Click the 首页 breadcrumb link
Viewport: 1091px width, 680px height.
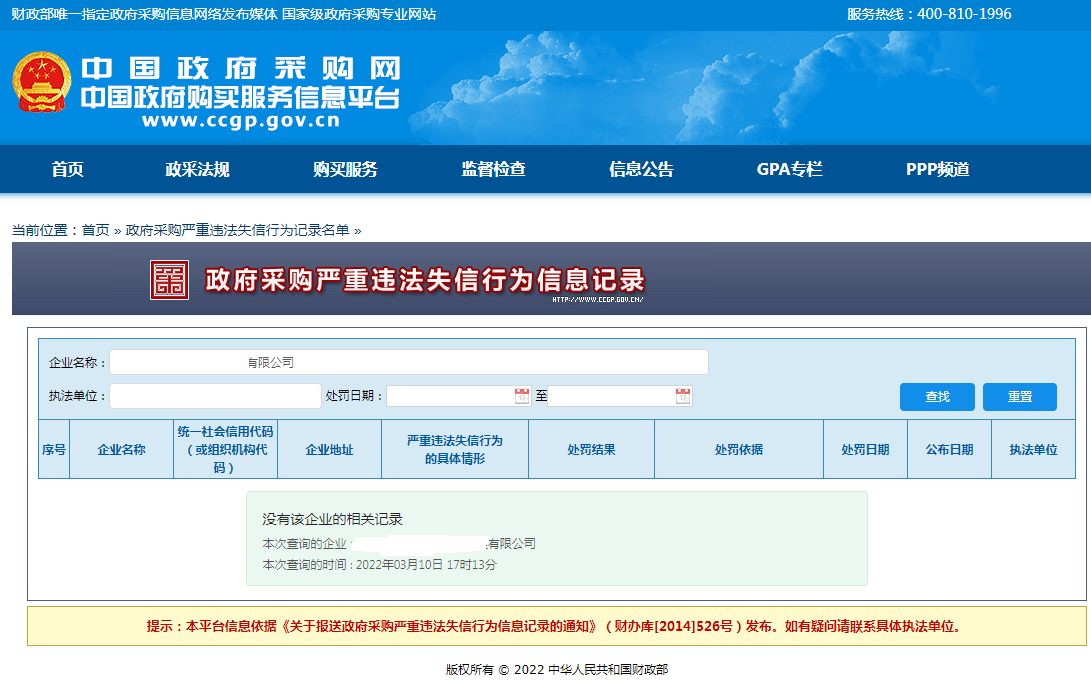click(96, 230)
